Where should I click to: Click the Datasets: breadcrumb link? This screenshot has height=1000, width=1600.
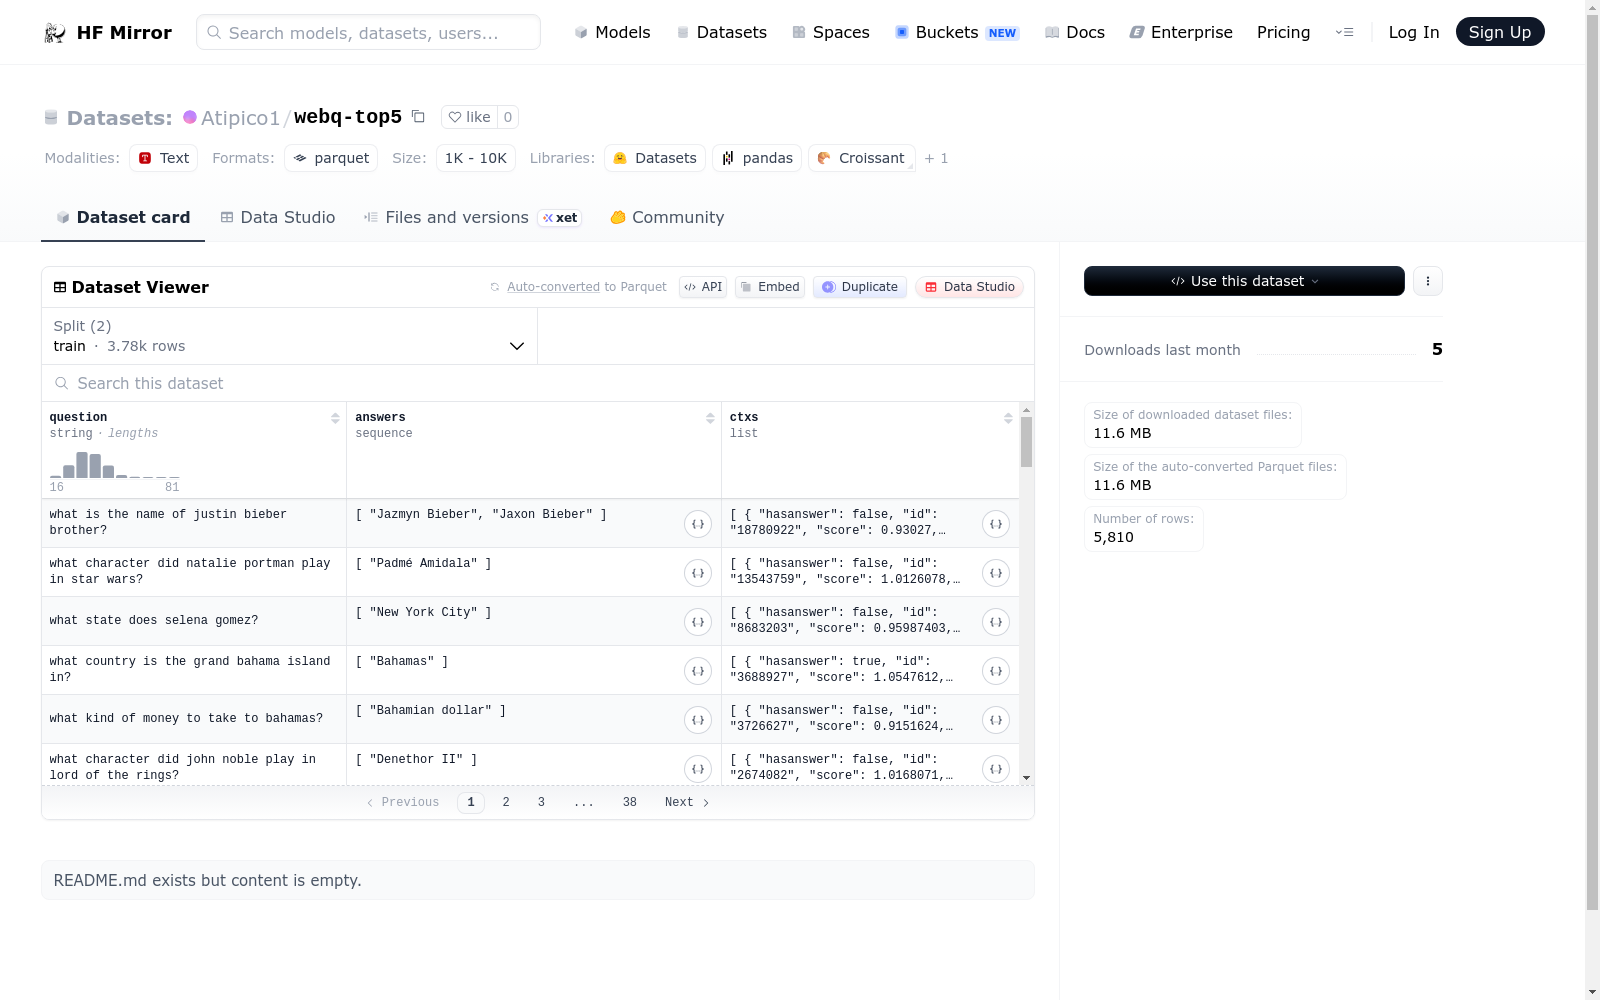(120, 118)
